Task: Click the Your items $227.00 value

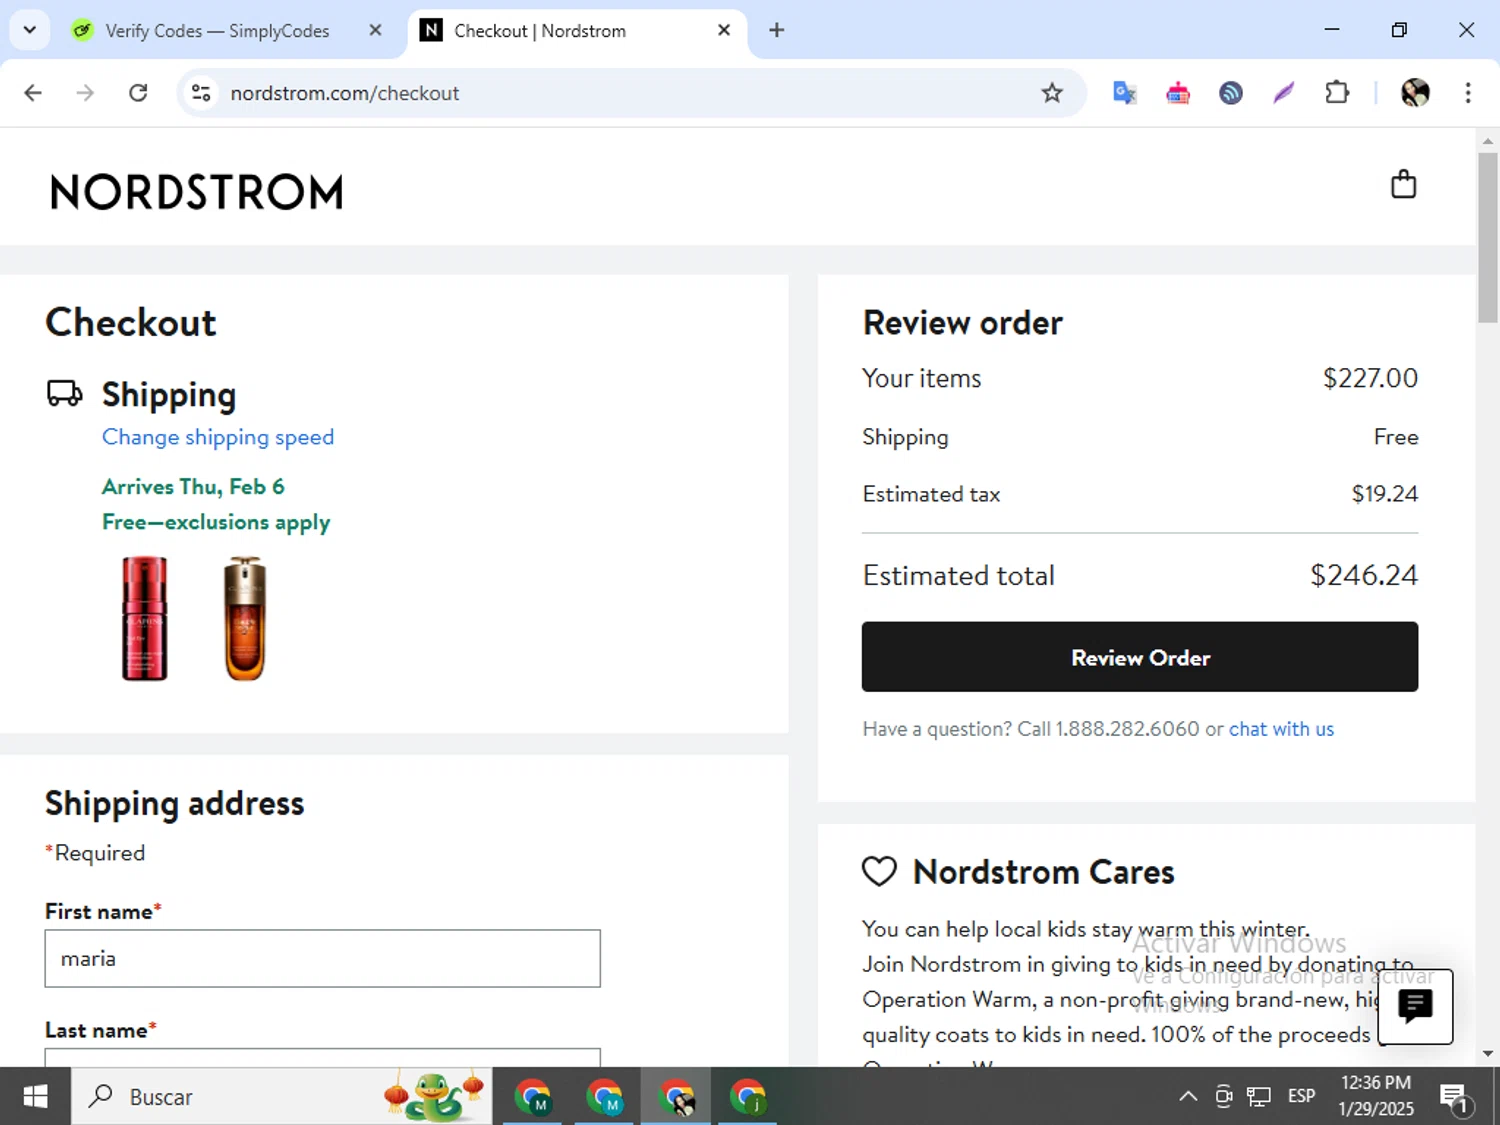Action: click(x=1370, y=378)
